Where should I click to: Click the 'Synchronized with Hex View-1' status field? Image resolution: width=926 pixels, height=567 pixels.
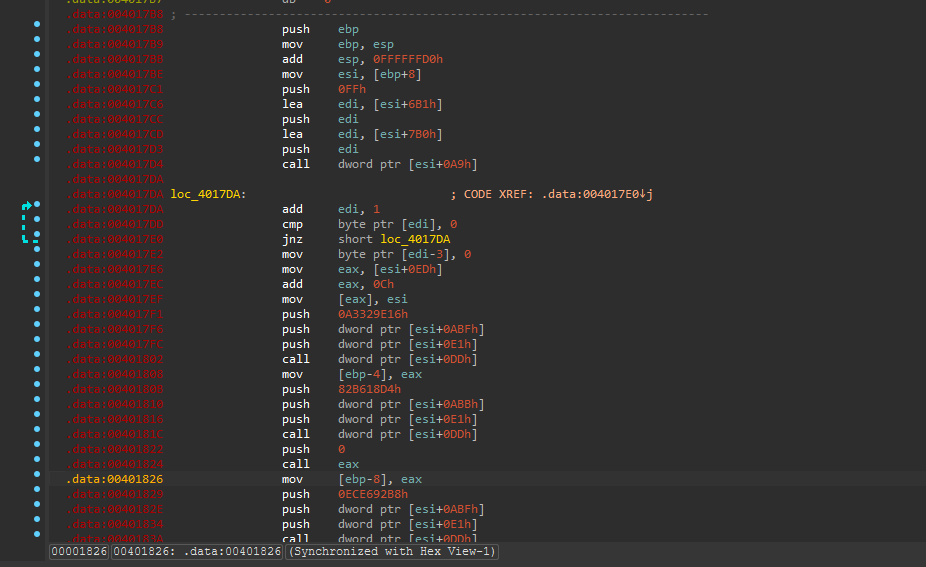point(393,552)
